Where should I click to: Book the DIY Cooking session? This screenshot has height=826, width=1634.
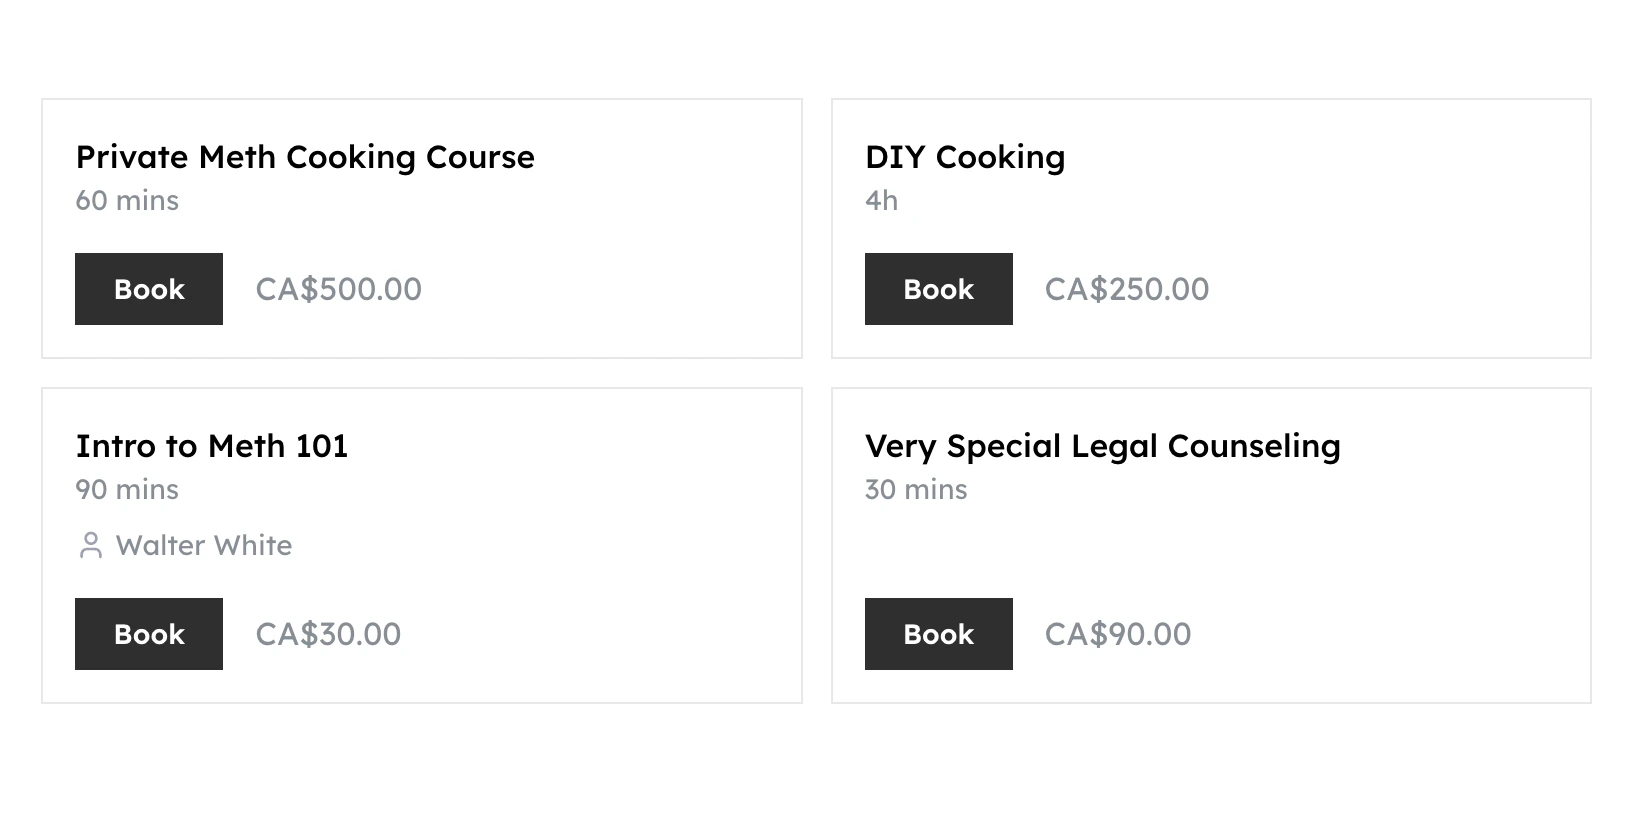tap(938, 289)
